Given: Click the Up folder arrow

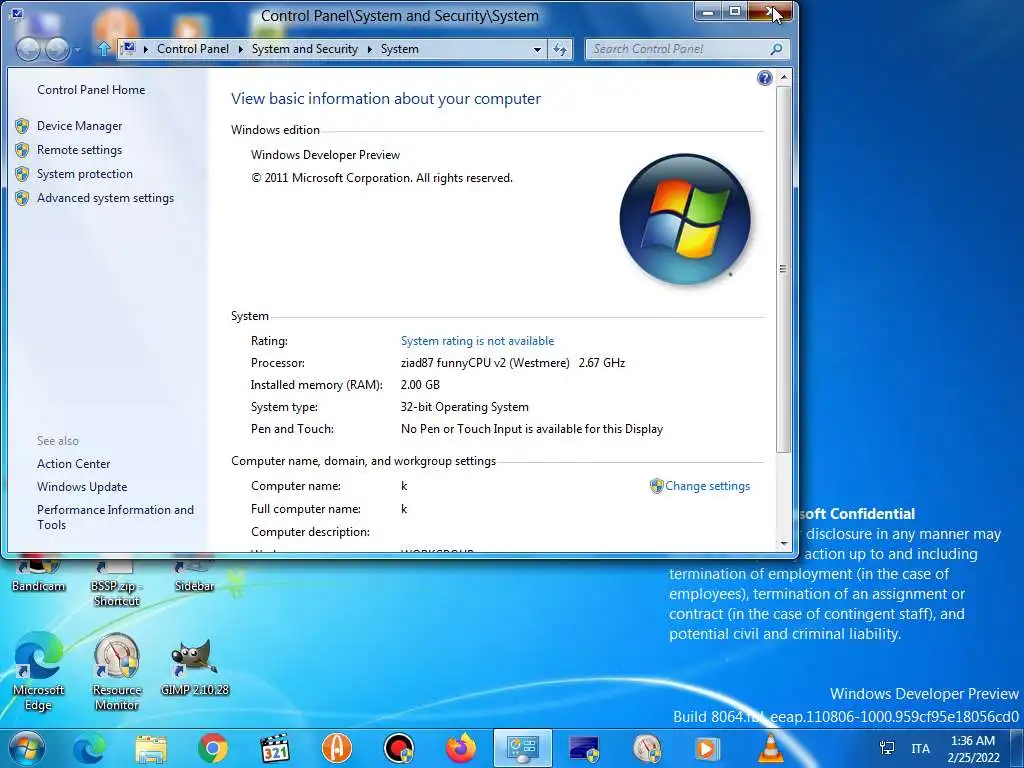Looking at the screenshot, I should [x=103, y=49].
